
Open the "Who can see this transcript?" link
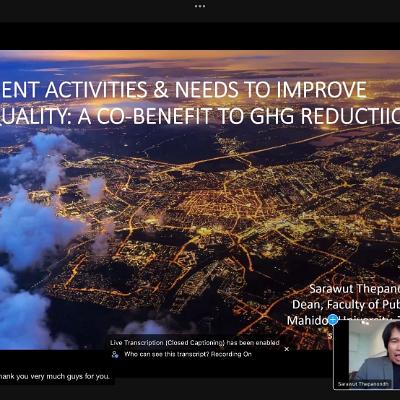(x=166, y=354)
